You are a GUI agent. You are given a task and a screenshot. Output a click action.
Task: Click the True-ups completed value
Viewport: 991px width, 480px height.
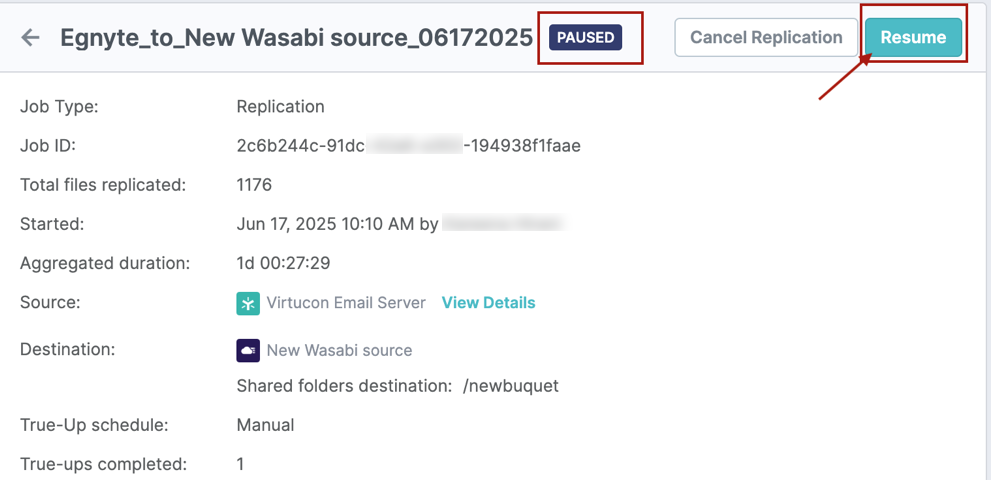pos(240,464)
